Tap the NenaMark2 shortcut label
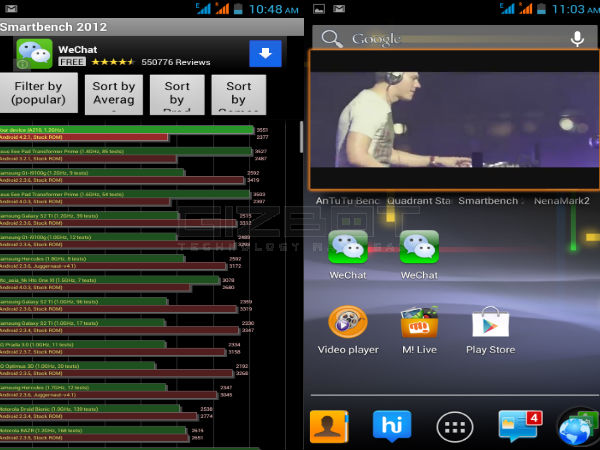 [x=562, y=201]
